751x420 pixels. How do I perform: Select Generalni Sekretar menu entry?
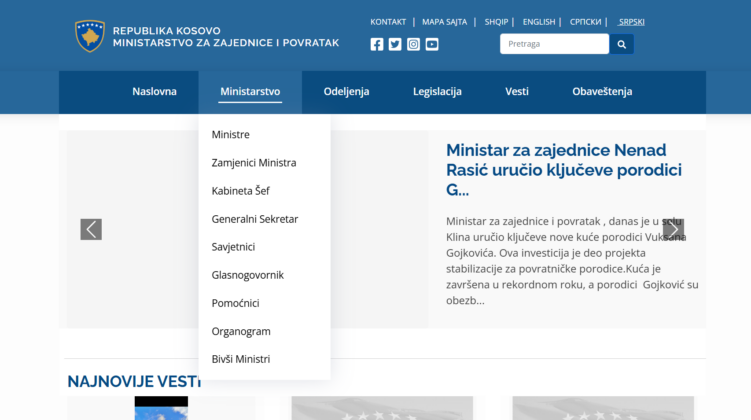255,219
